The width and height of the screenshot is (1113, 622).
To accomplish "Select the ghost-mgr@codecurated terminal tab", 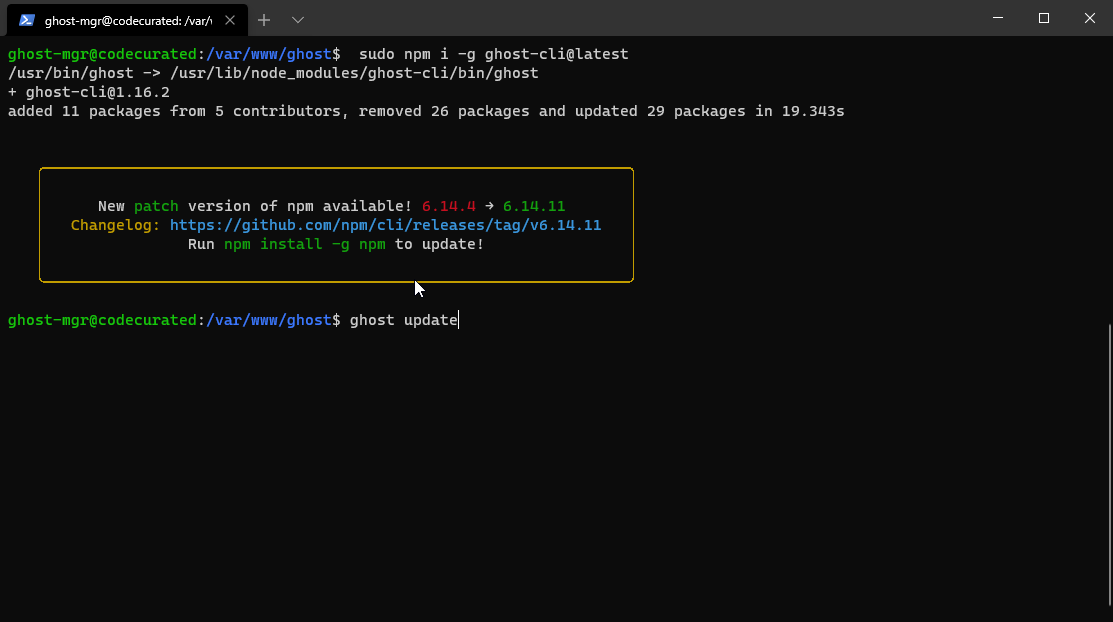I will click(128, 21).
